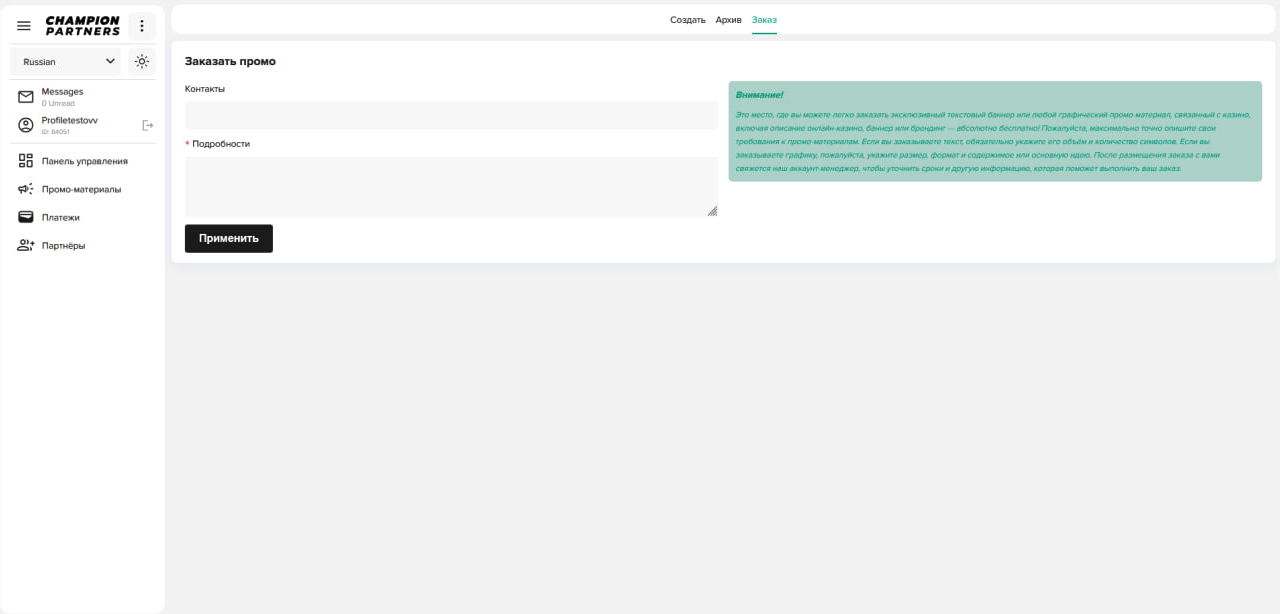1280x614 pixels.
Task: Open the hamburger menu icon
Action: (x=24, y=26)
